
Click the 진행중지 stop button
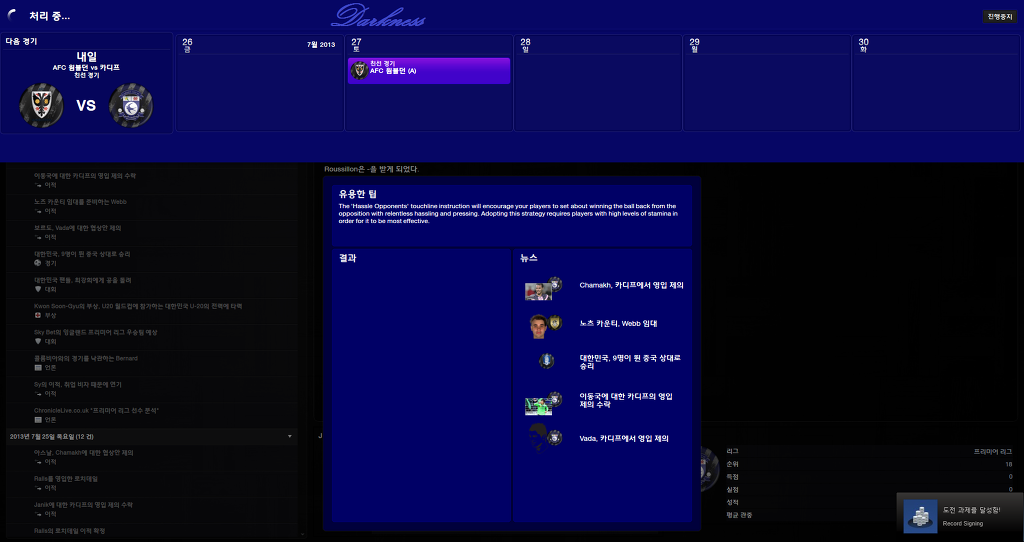click(999, 17)
